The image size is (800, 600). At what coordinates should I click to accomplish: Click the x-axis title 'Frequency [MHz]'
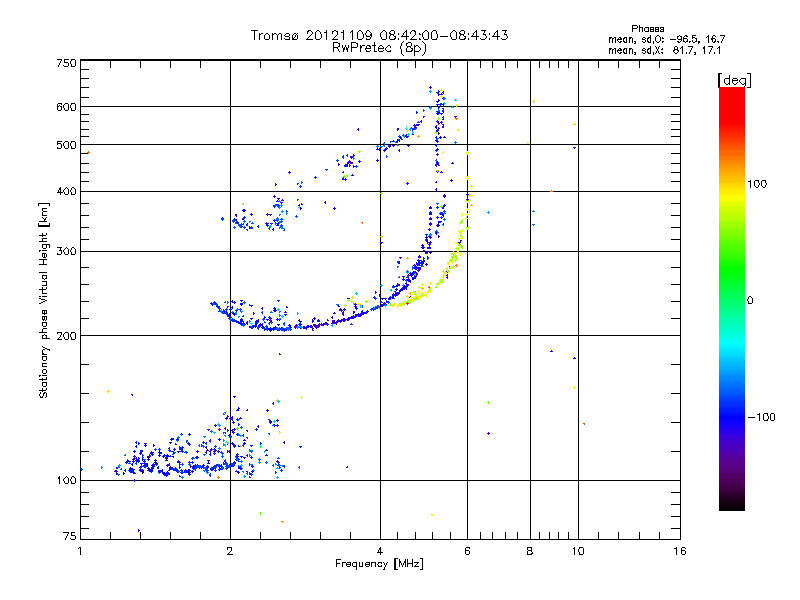tap(379, 564)
